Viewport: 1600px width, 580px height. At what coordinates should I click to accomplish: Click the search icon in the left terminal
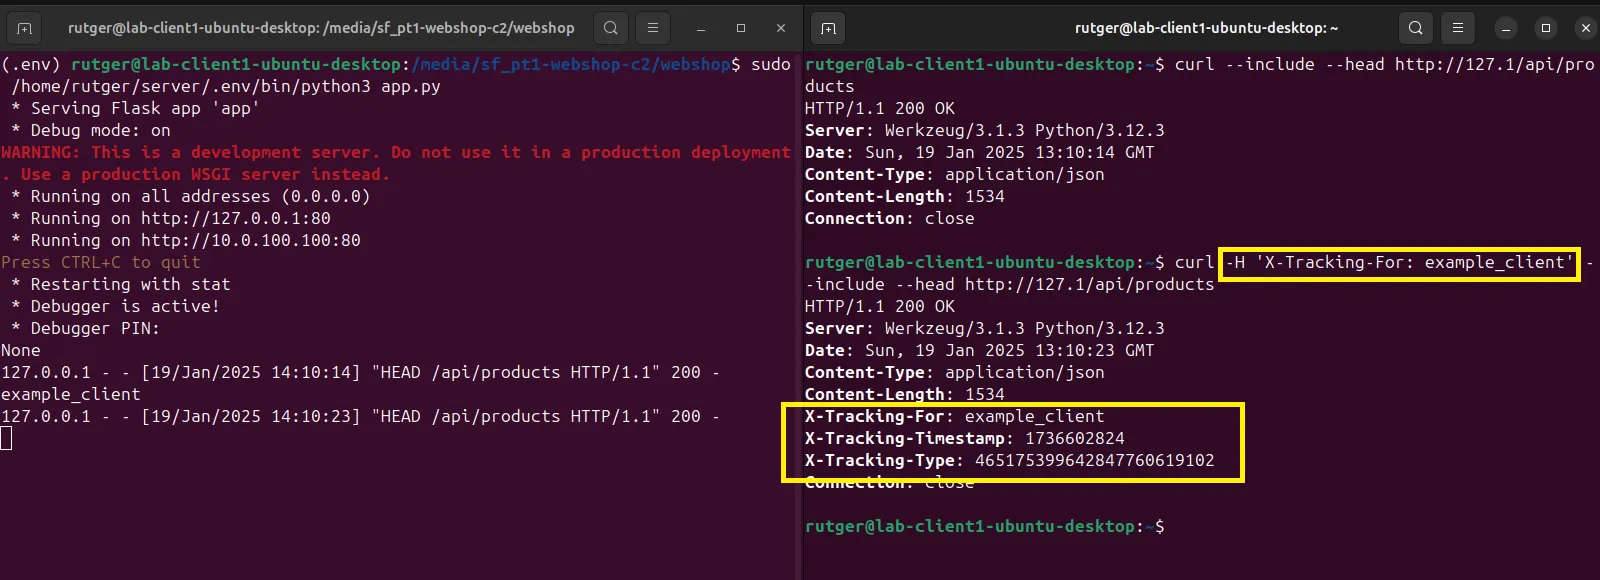(610, 28)
